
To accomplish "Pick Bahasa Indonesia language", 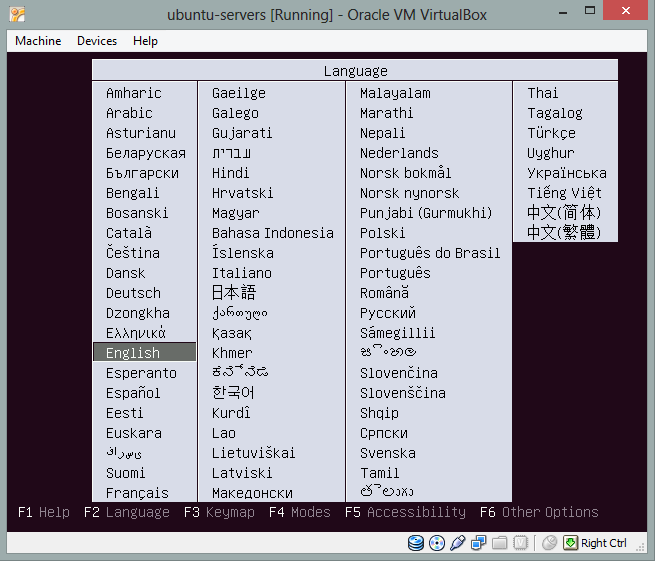I will (273, 233).
